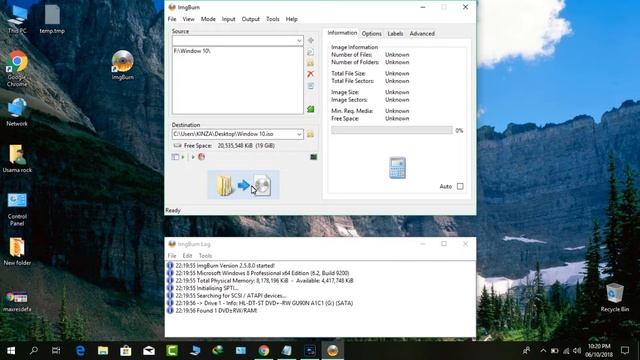
Task: Open the Camtasia taskbar icon
Action: pyautogui.click(x=172, y=351)
